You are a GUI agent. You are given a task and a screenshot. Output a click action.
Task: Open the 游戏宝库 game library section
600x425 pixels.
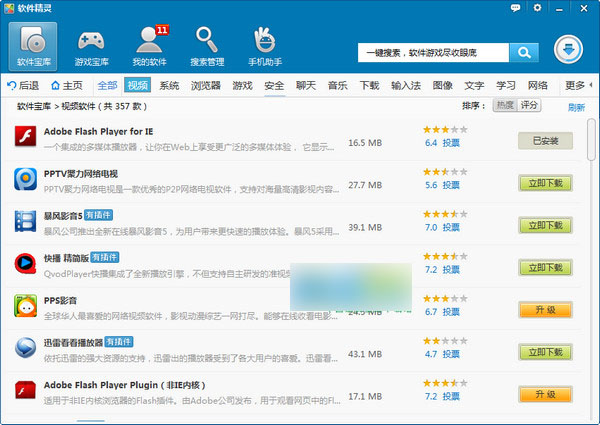[91, 46]
